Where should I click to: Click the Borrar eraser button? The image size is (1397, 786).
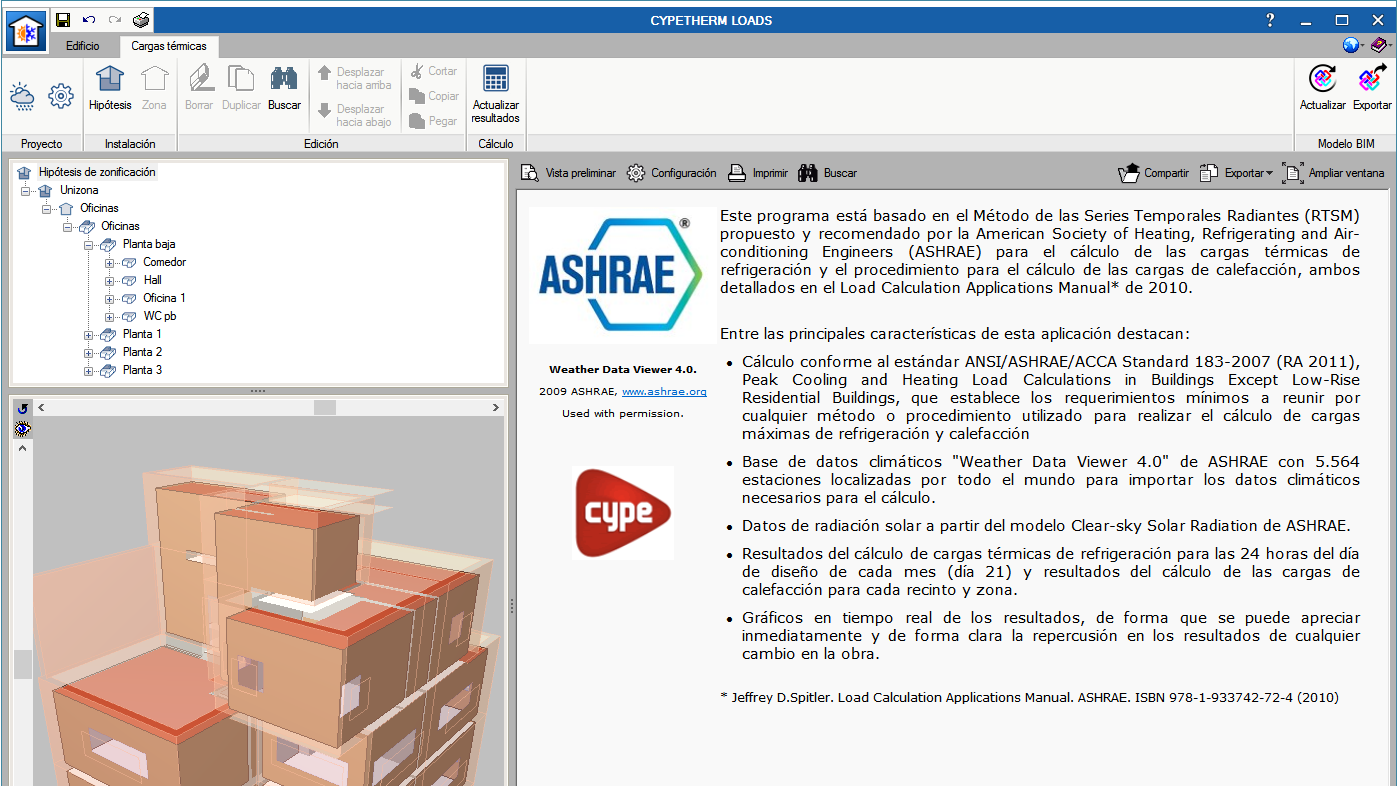pos(199,89)
